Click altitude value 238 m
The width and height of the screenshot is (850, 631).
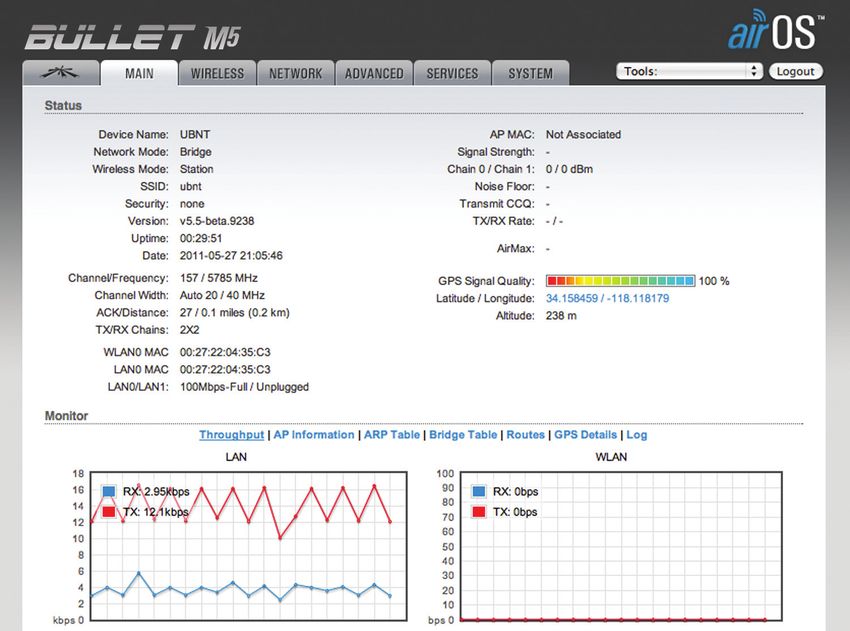[x=561, y=316]
